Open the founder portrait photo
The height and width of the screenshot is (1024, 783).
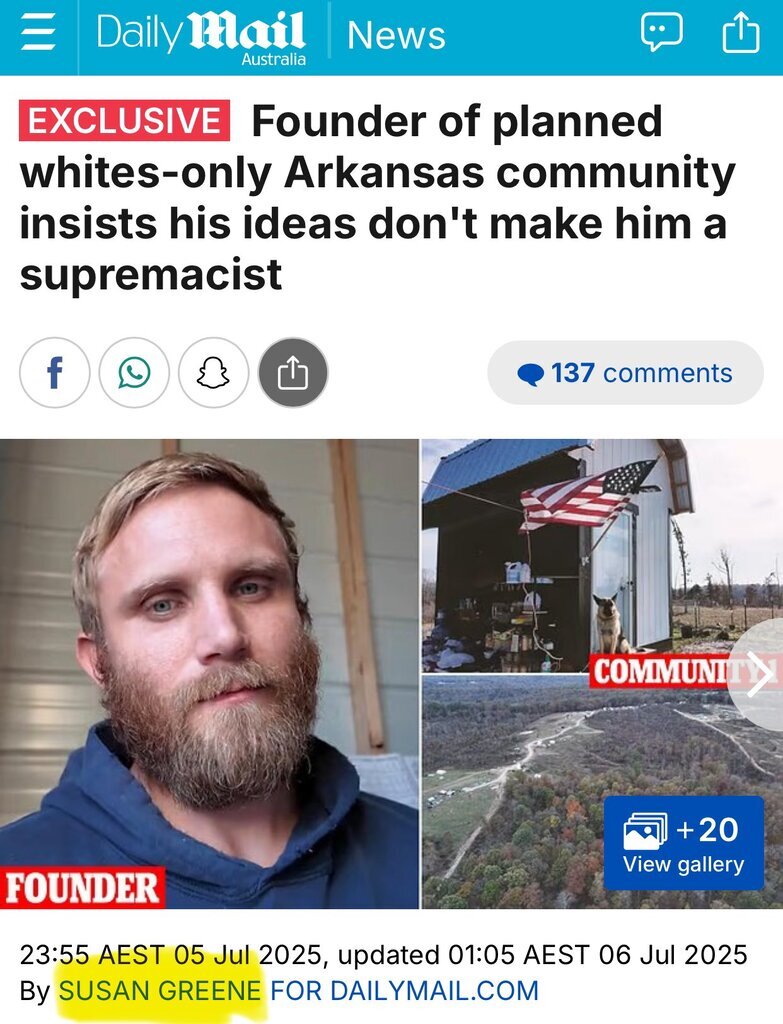pyautogui.click(x=209, y=673)
